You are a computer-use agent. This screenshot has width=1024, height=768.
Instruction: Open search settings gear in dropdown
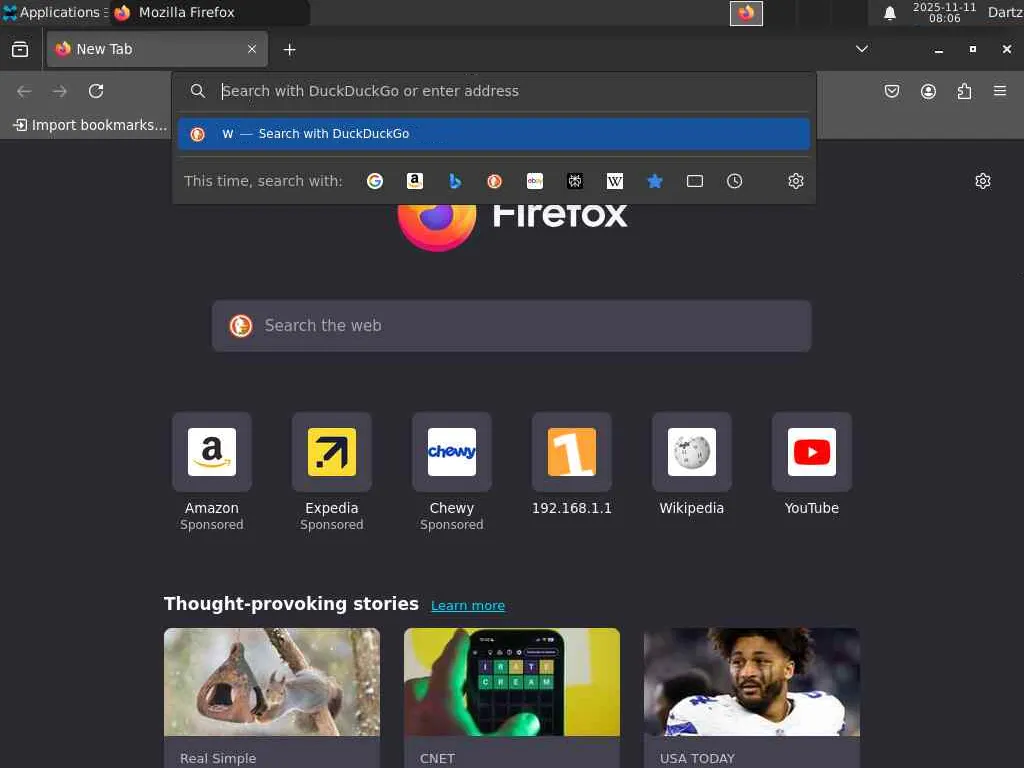795,181
